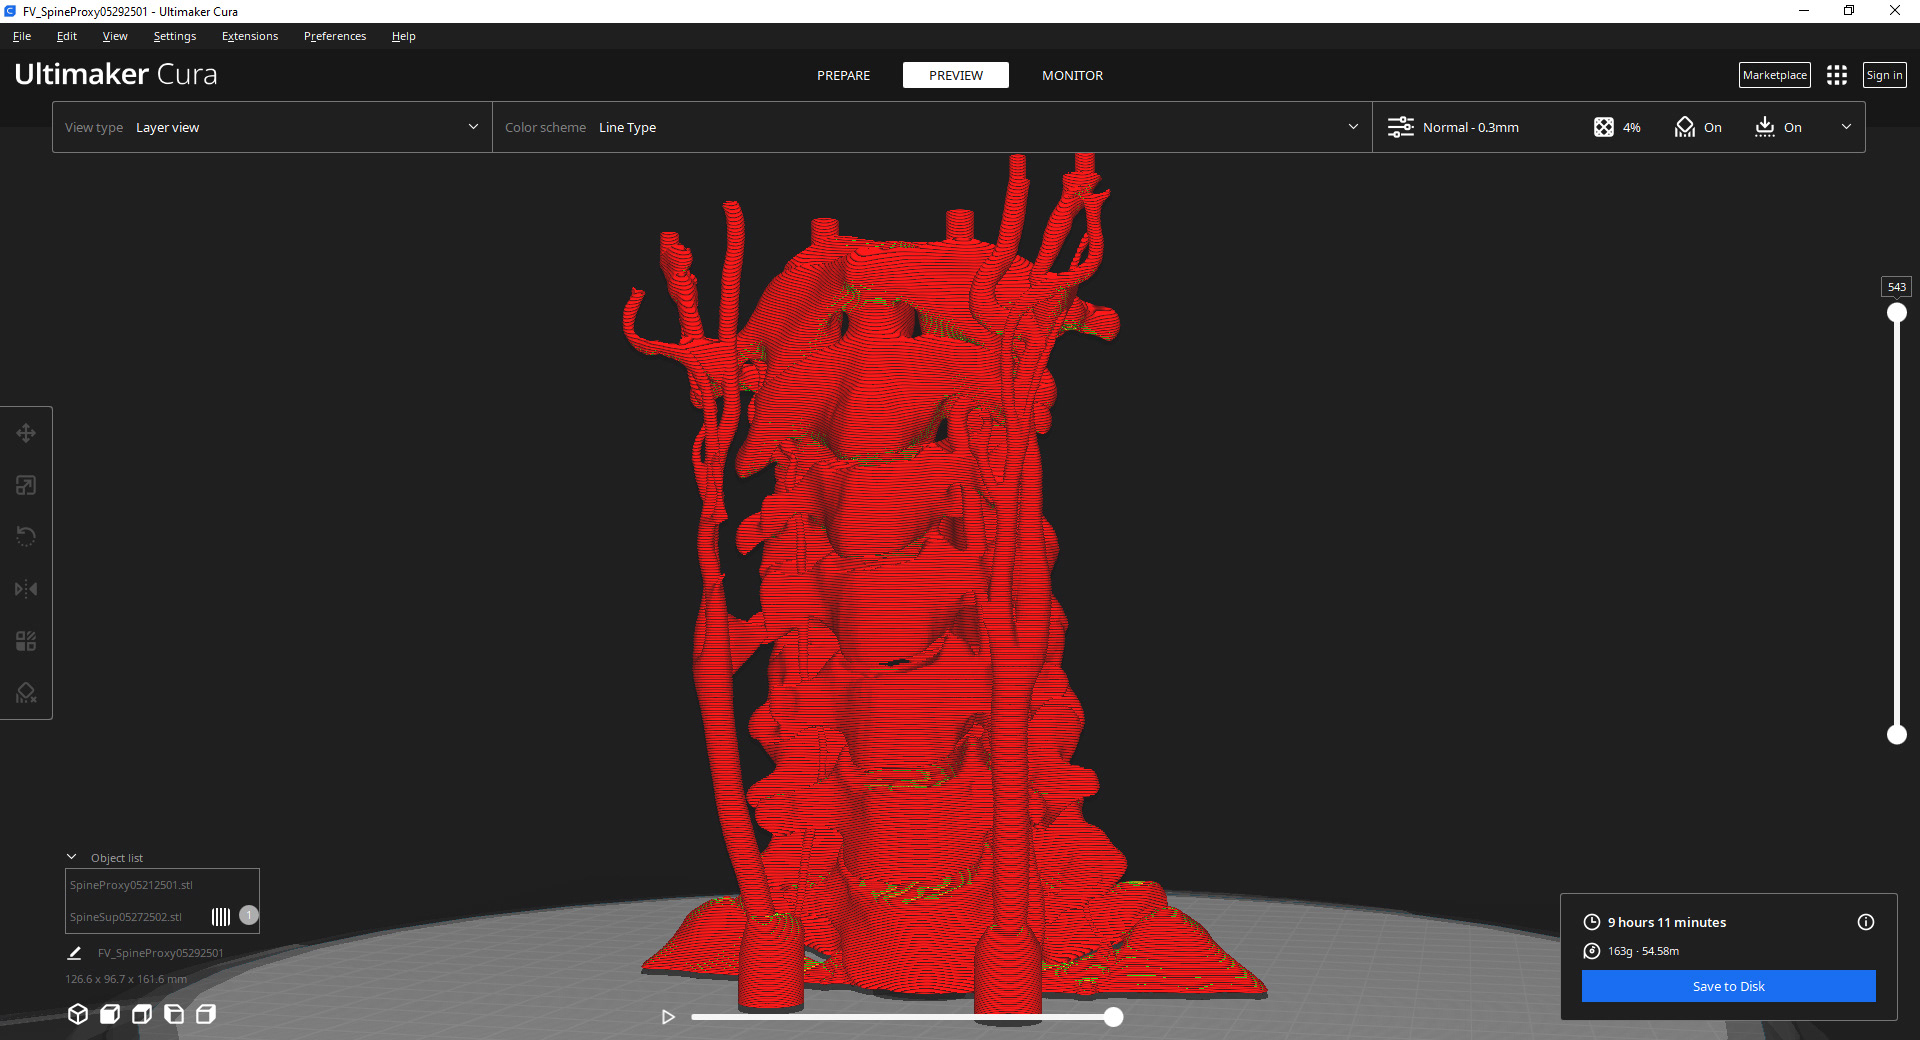The image size is (1920, 1040).
Task: Open the Settings menu
Action: pos(175,36)
